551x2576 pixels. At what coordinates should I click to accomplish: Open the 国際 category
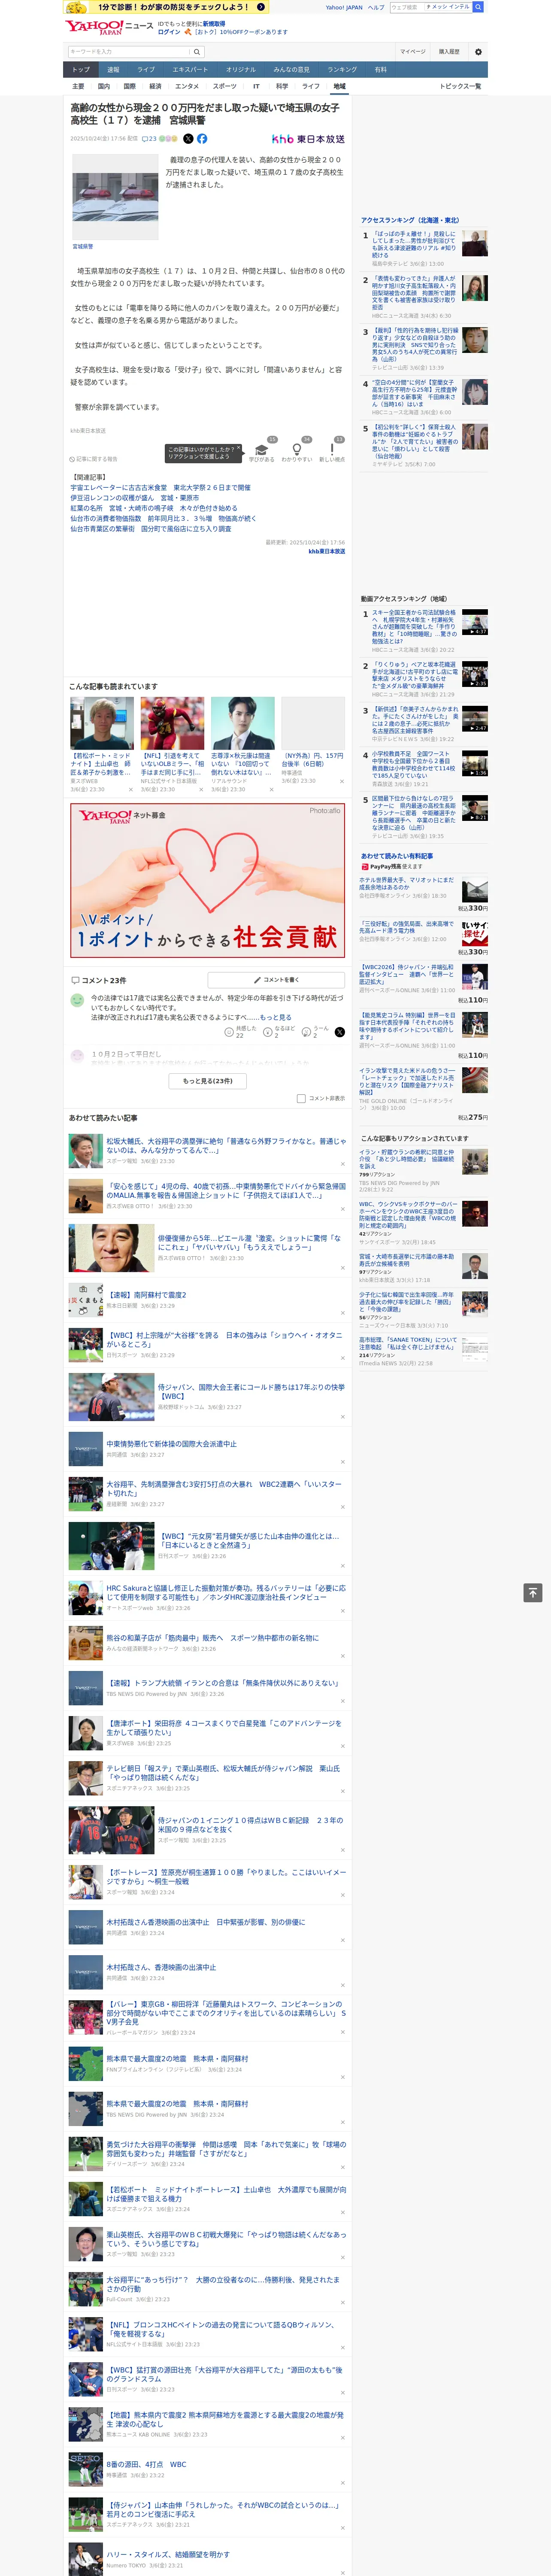[x=130, y=86]
